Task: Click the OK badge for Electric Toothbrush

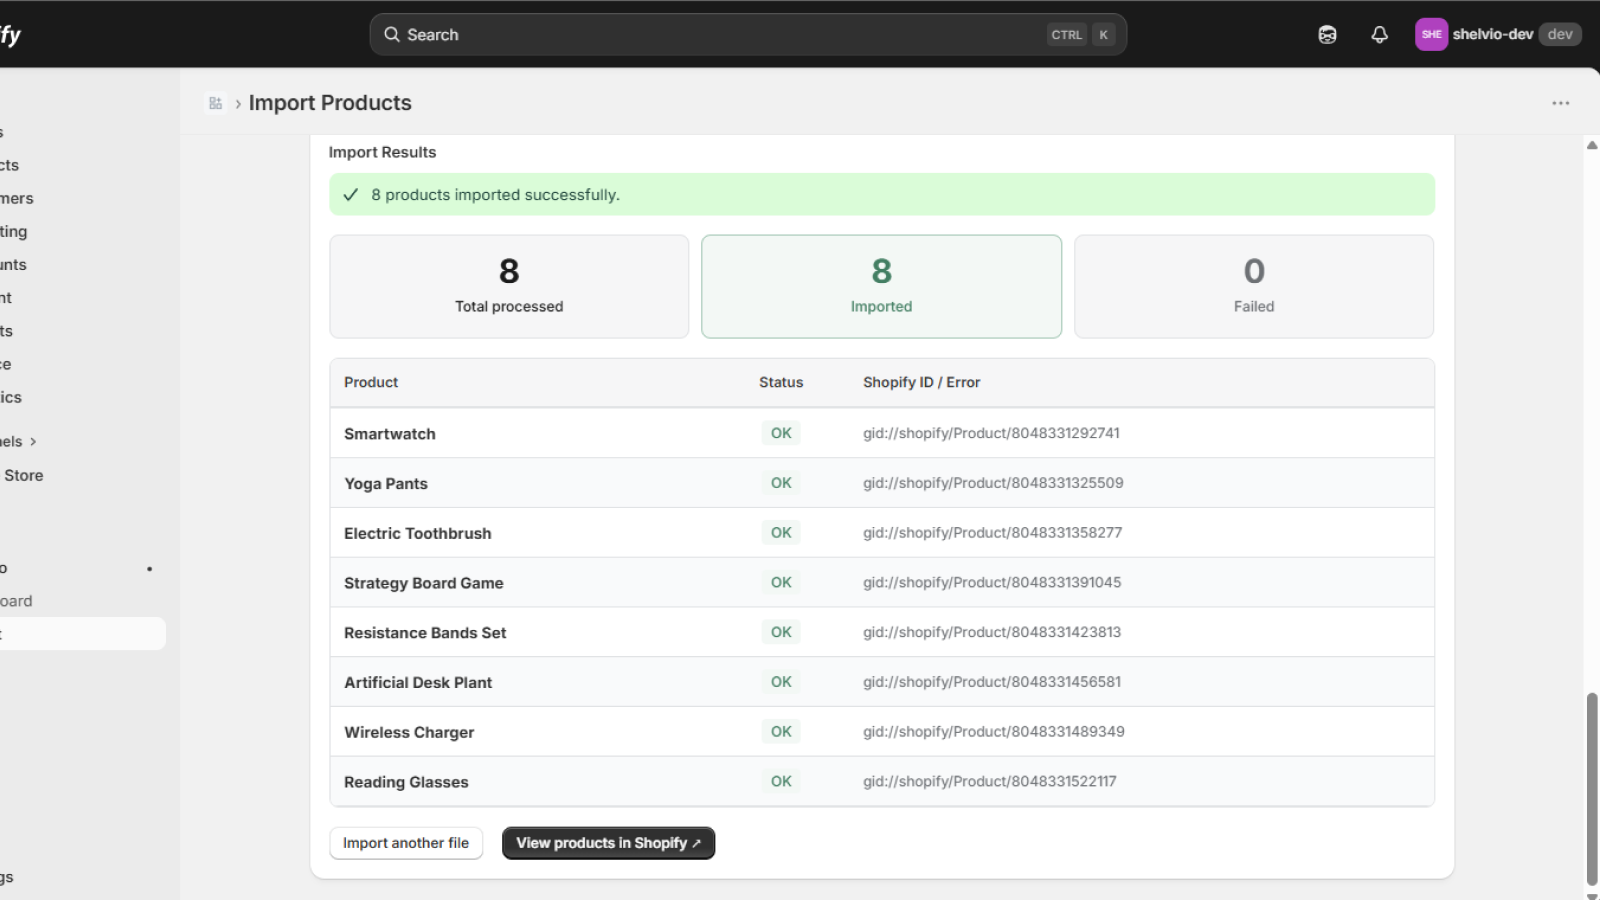Action: pyautogui.click(x=781, y=533)
